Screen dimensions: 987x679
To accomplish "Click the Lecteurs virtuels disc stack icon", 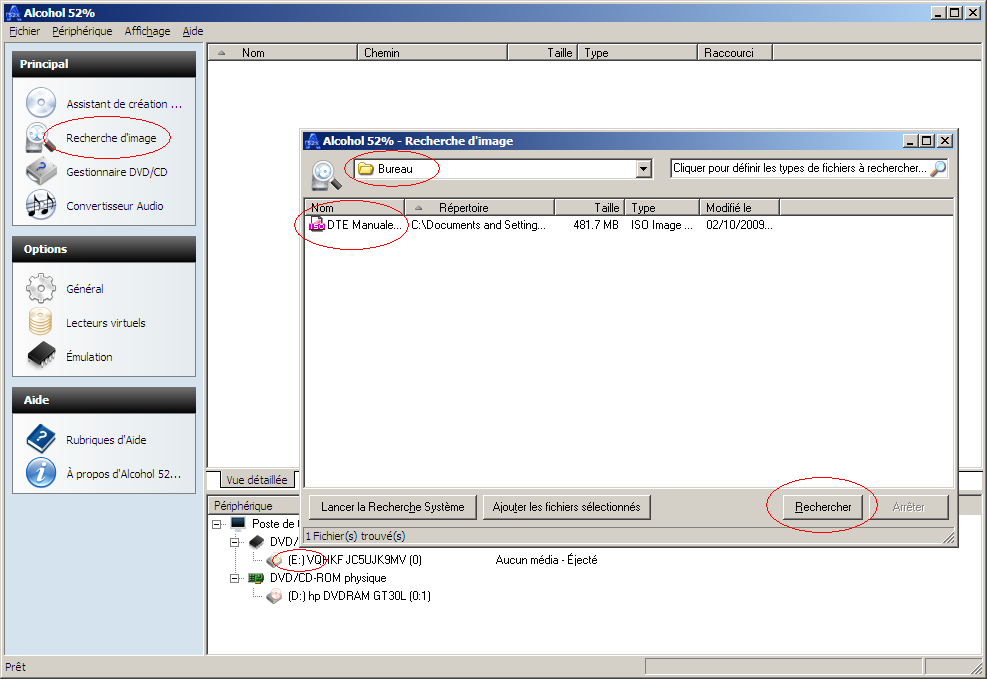I will click(x=40, y=322).
